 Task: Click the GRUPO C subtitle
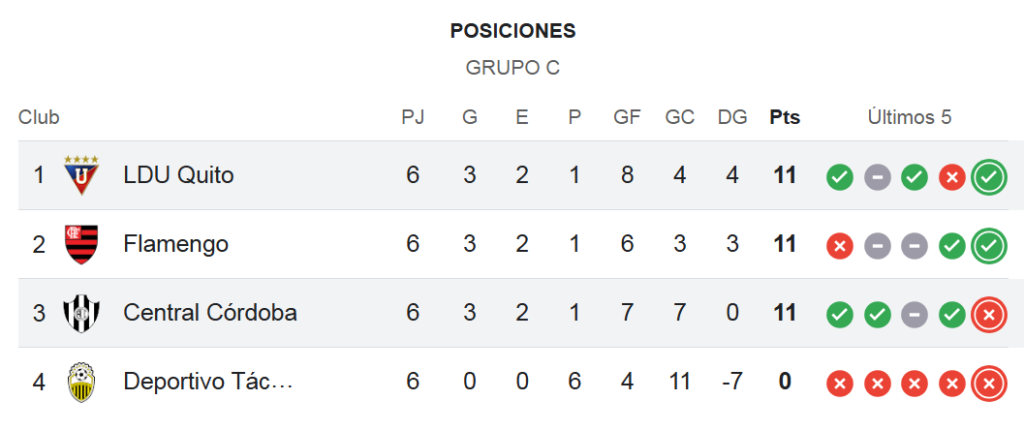513,68
